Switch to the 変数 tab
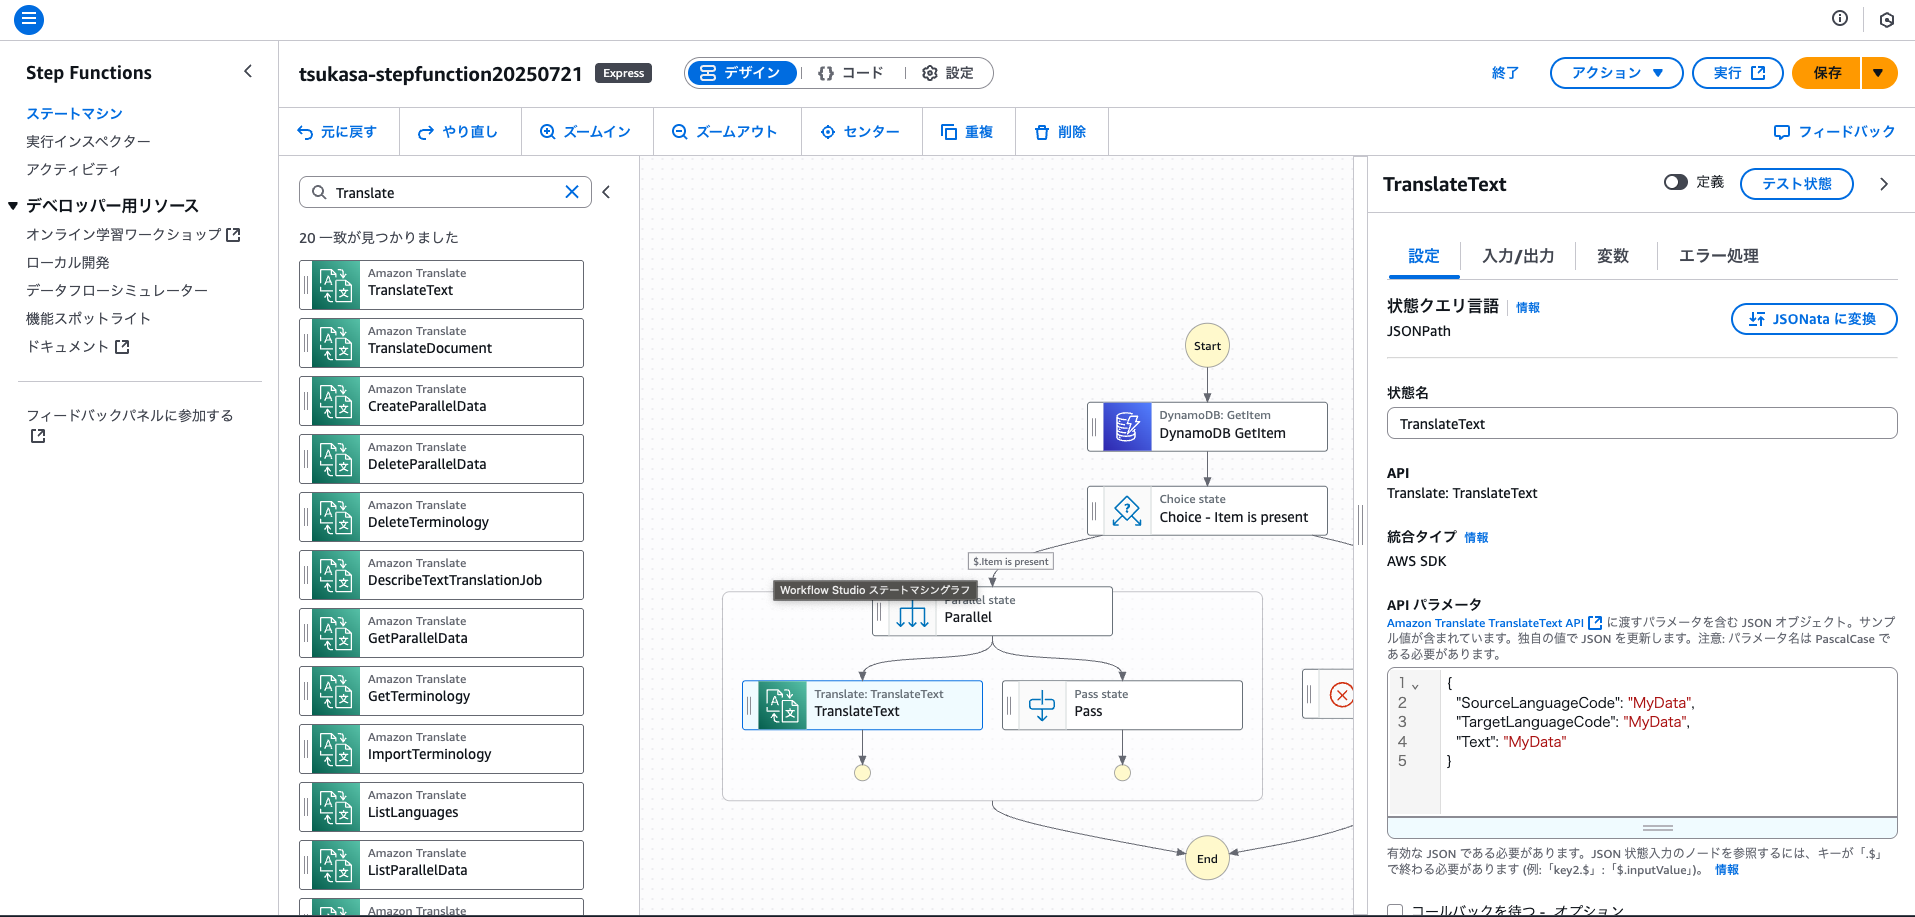This screenshot has height=917, width=1915. (1612, 256)
